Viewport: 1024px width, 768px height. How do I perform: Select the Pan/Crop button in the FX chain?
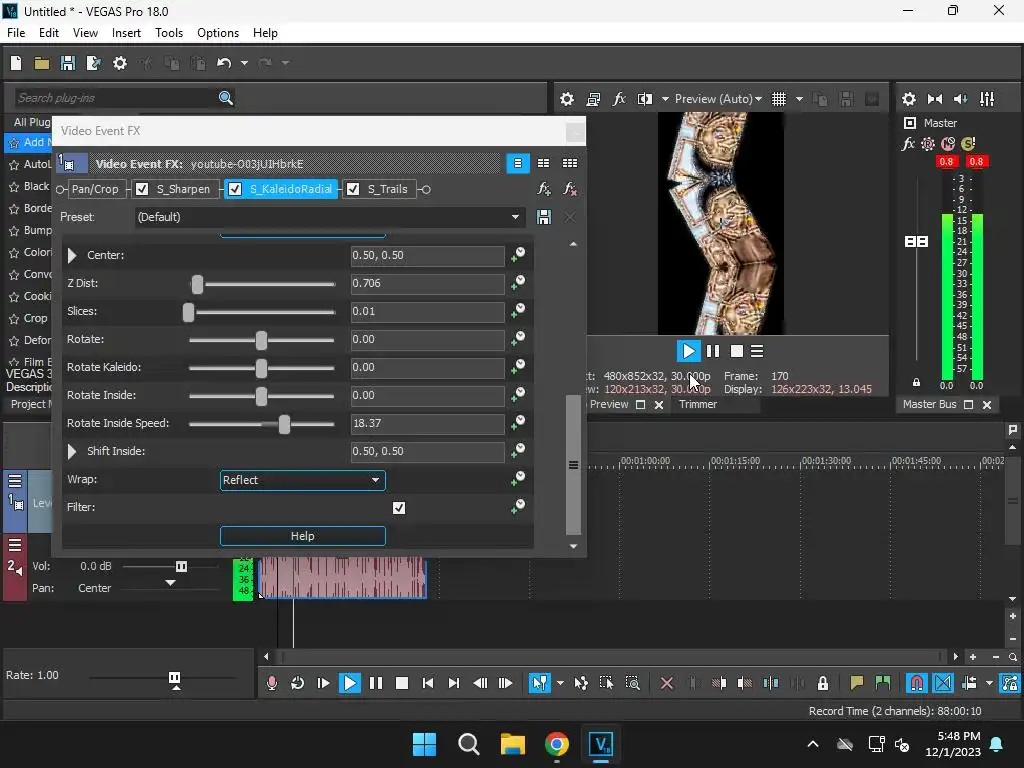(95, 189)
